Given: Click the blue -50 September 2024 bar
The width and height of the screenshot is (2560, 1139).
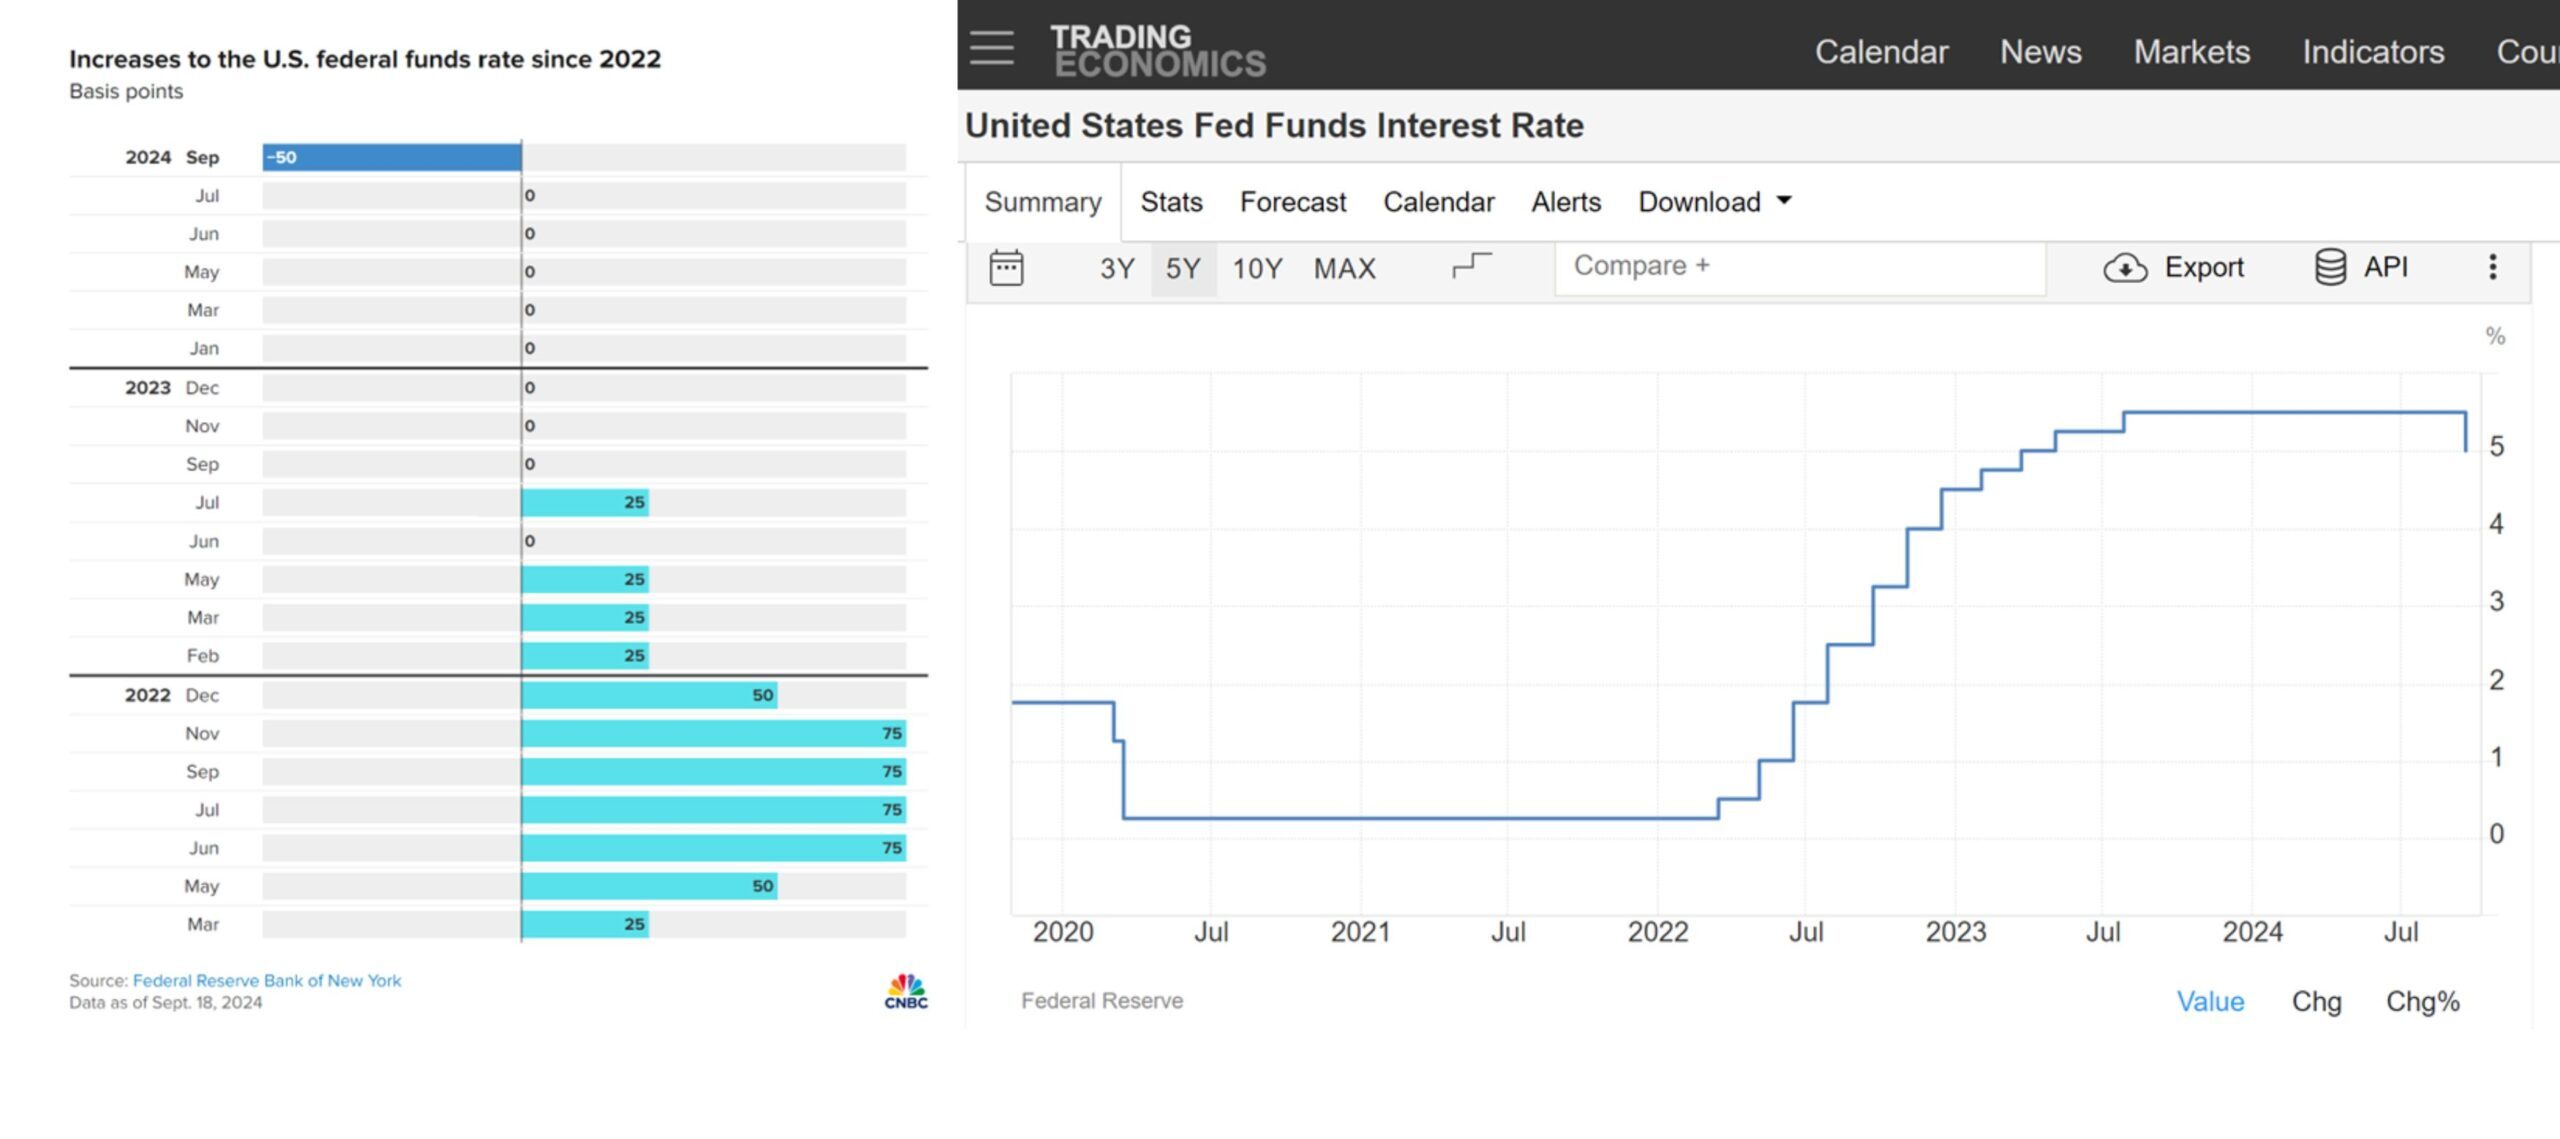Looking at the screenshot, I should pyautogui.click(x=391, y=157).
